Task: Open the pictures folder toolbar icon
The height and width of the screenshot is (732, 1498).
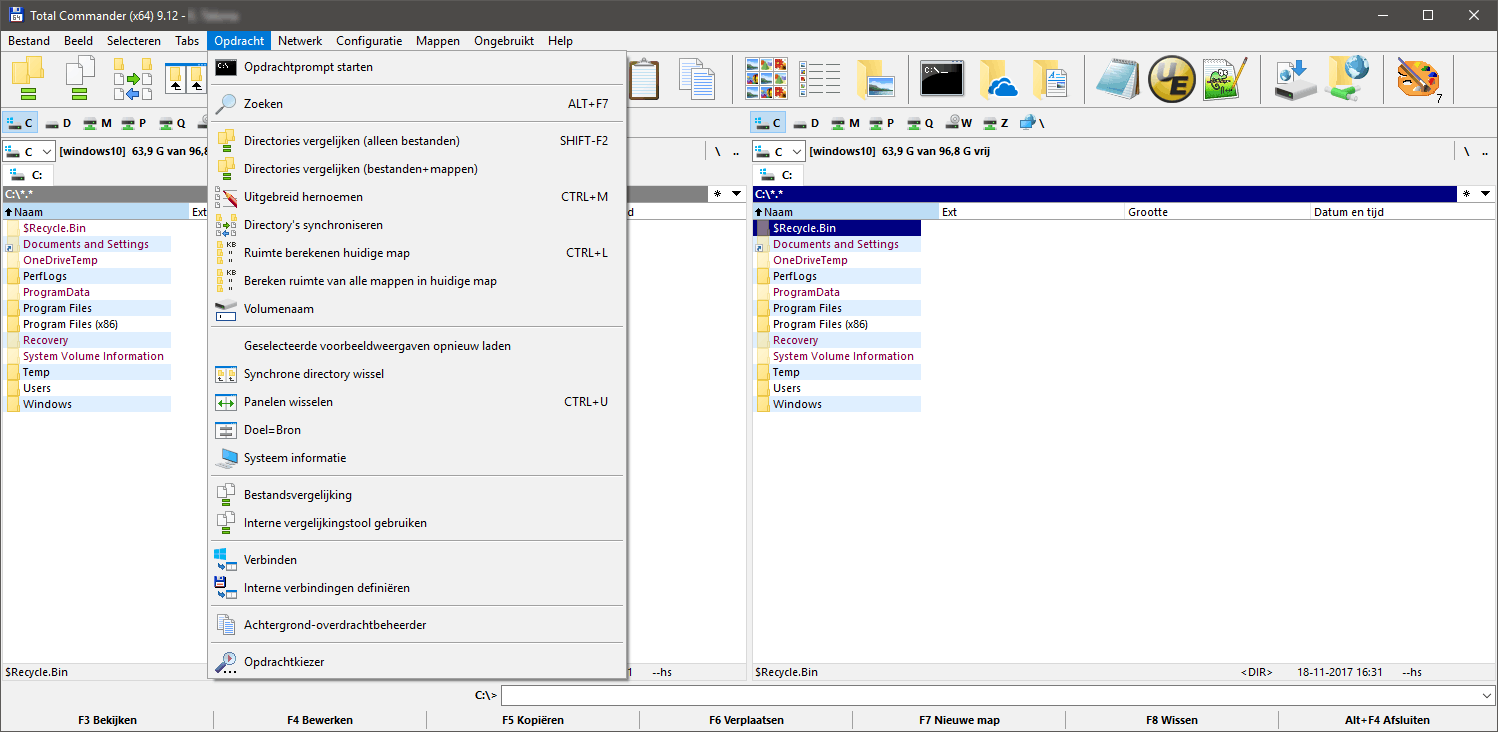Action: [x=875, y=78]
